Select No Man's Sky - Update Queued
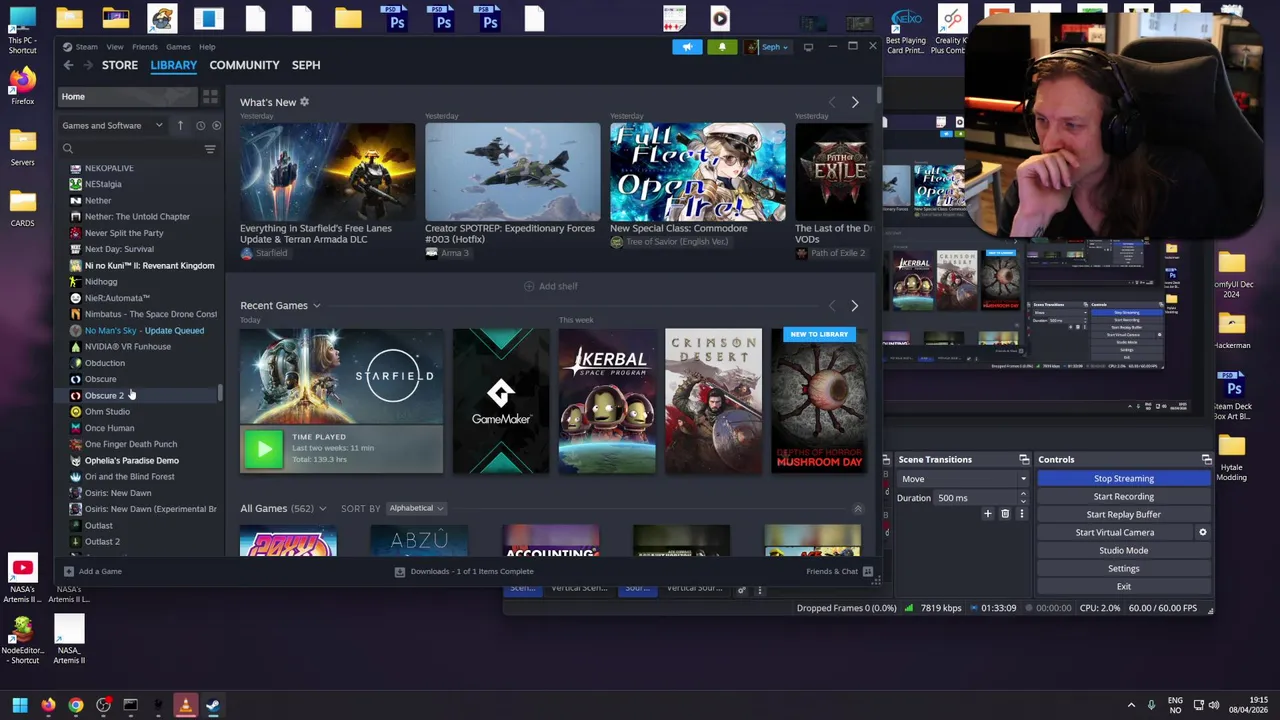This screenshot has height=720, width=1280. (143, 330)
